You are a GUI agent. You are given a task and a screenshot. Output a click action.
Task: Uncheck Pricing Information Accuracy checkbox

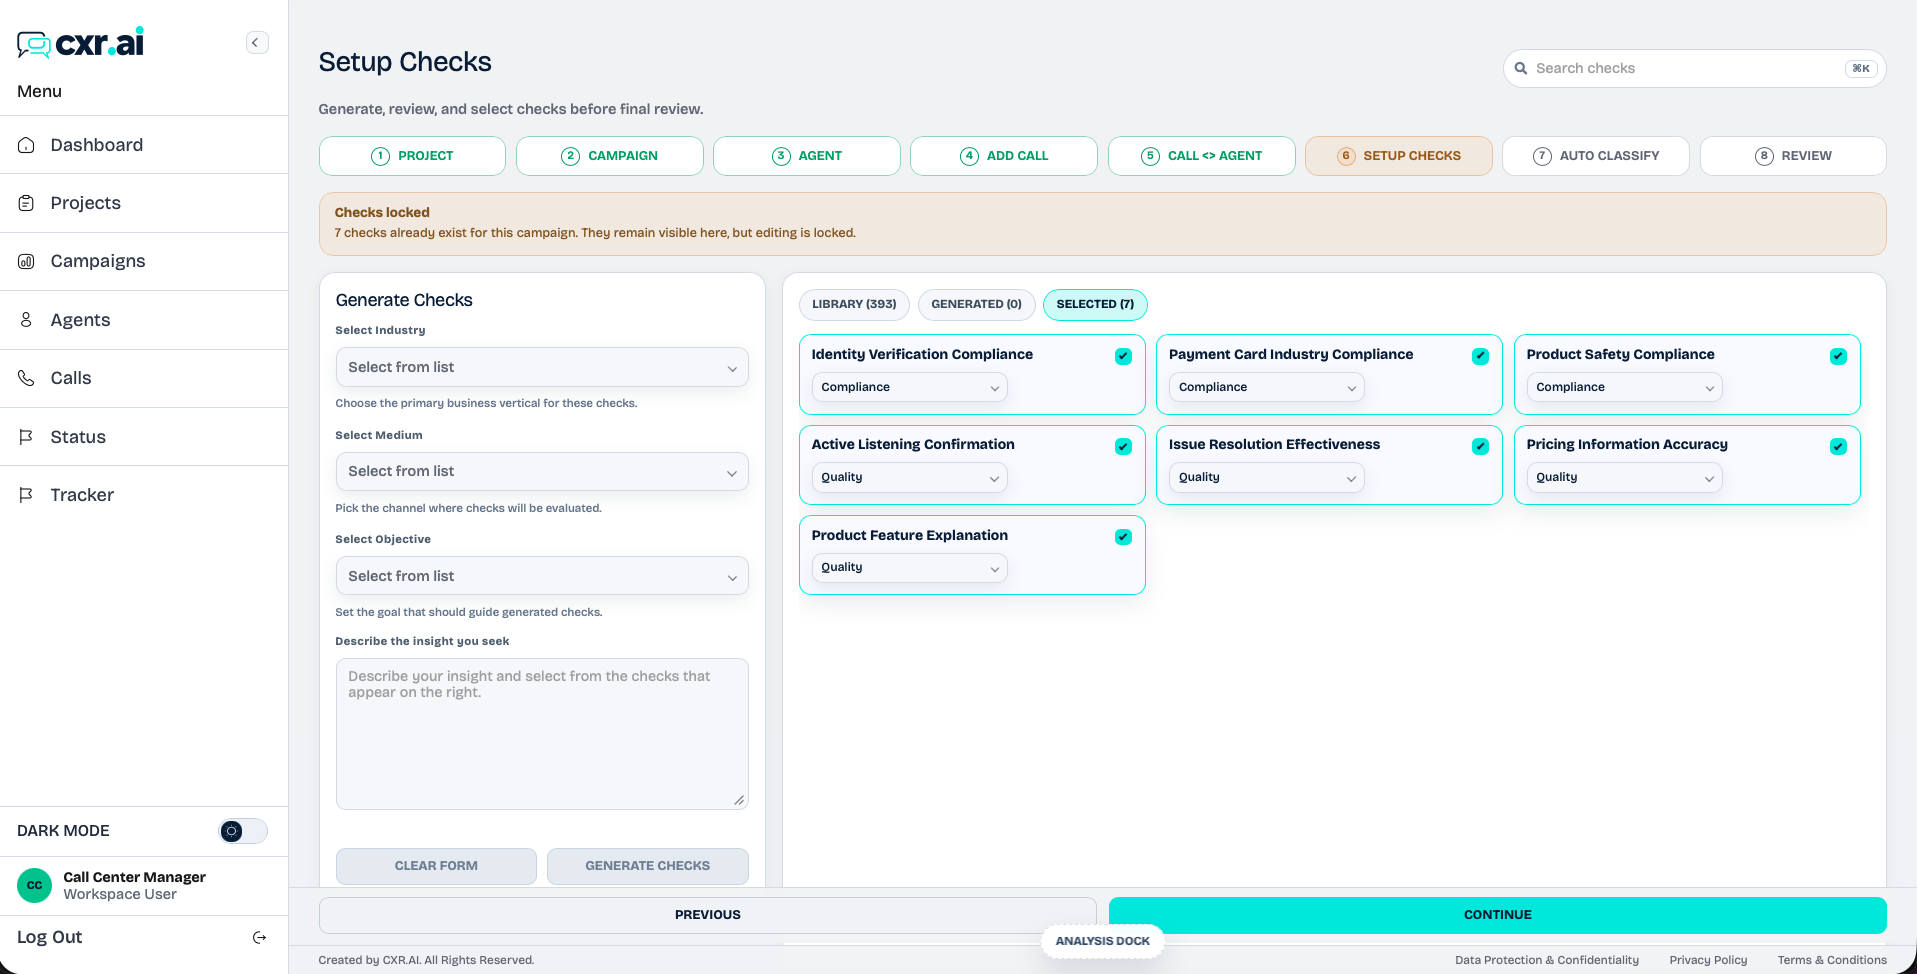[1838, 446]
